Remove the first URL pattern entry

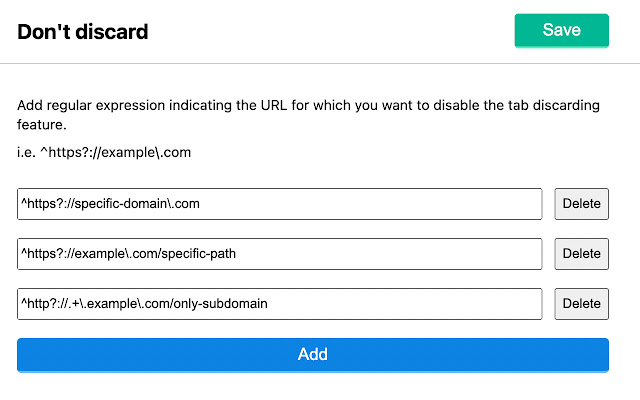pyautogui.click(x=581, y=204)
